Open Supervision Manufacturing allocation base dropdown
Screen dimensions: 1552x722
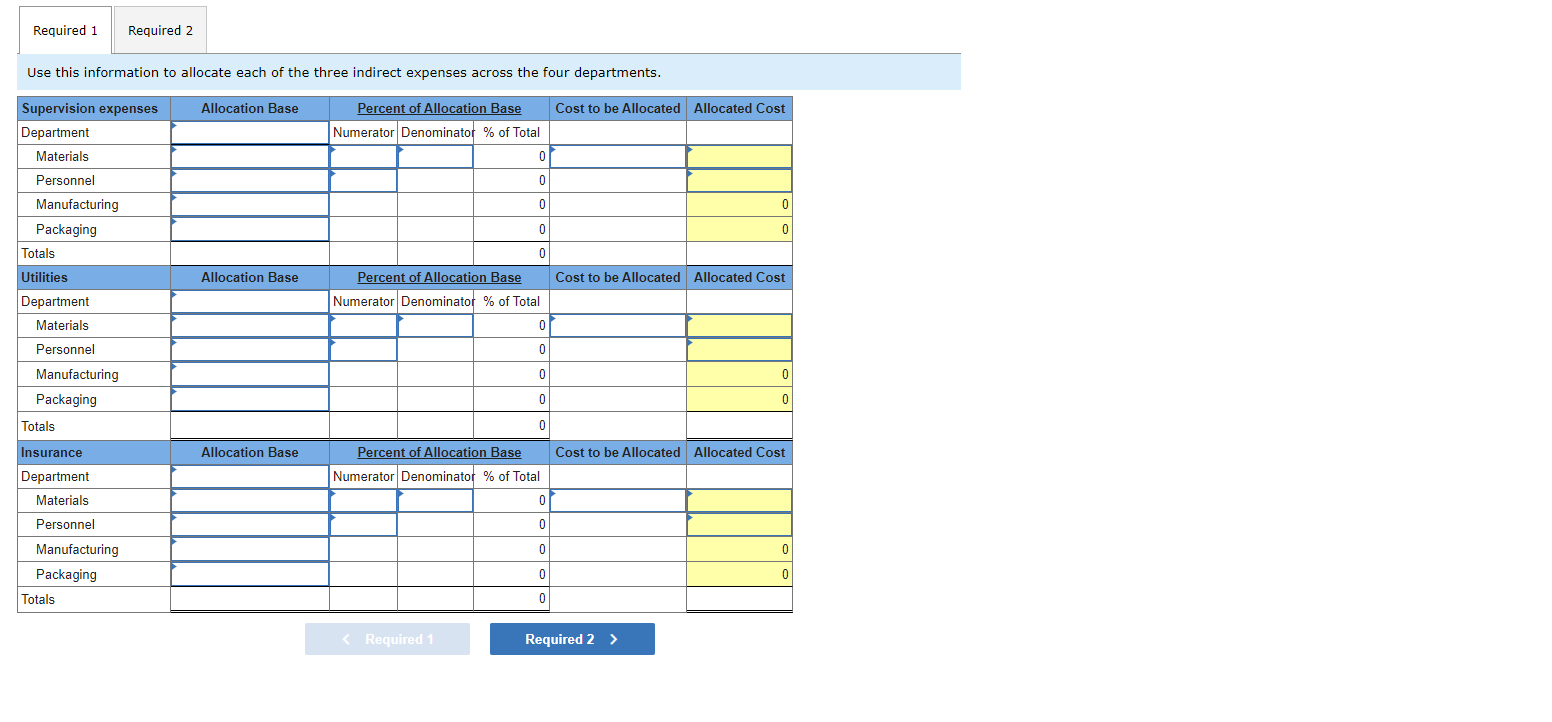(250, 204)
